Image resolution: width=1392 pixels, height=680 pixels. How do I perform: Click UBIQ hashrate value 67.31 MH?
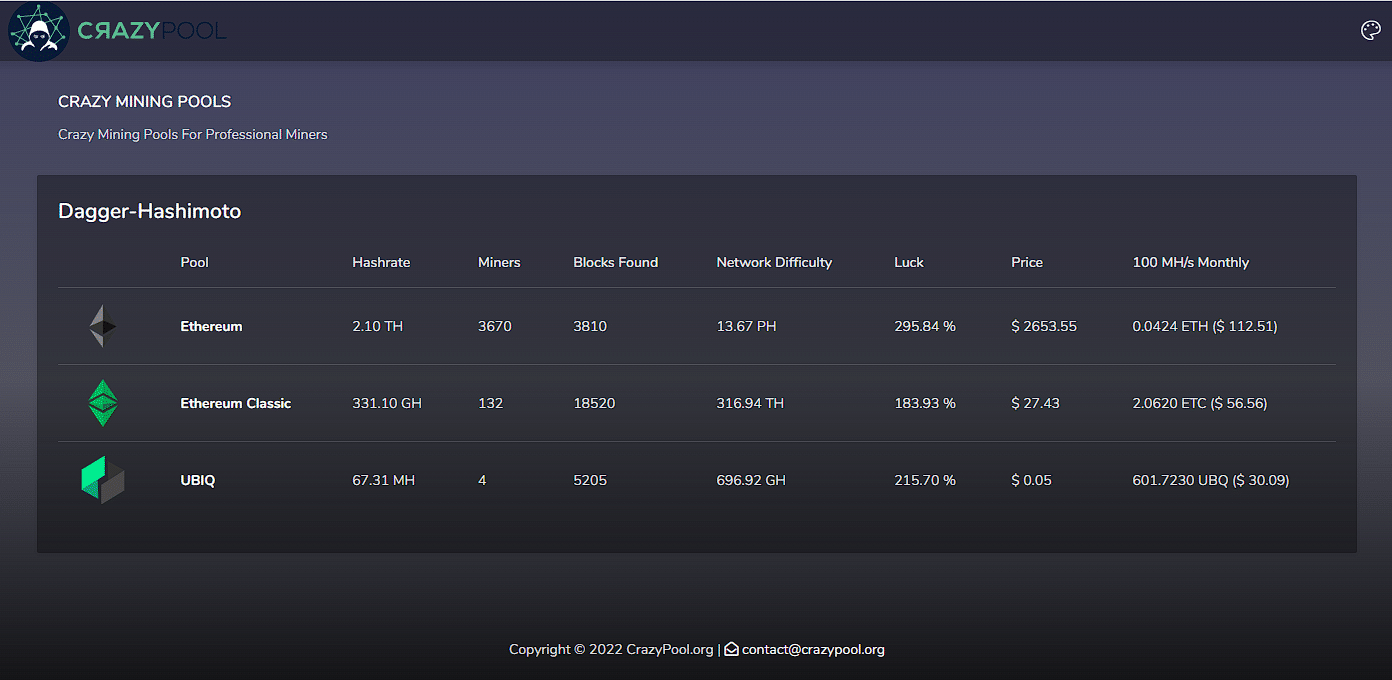tap(384, 480)
